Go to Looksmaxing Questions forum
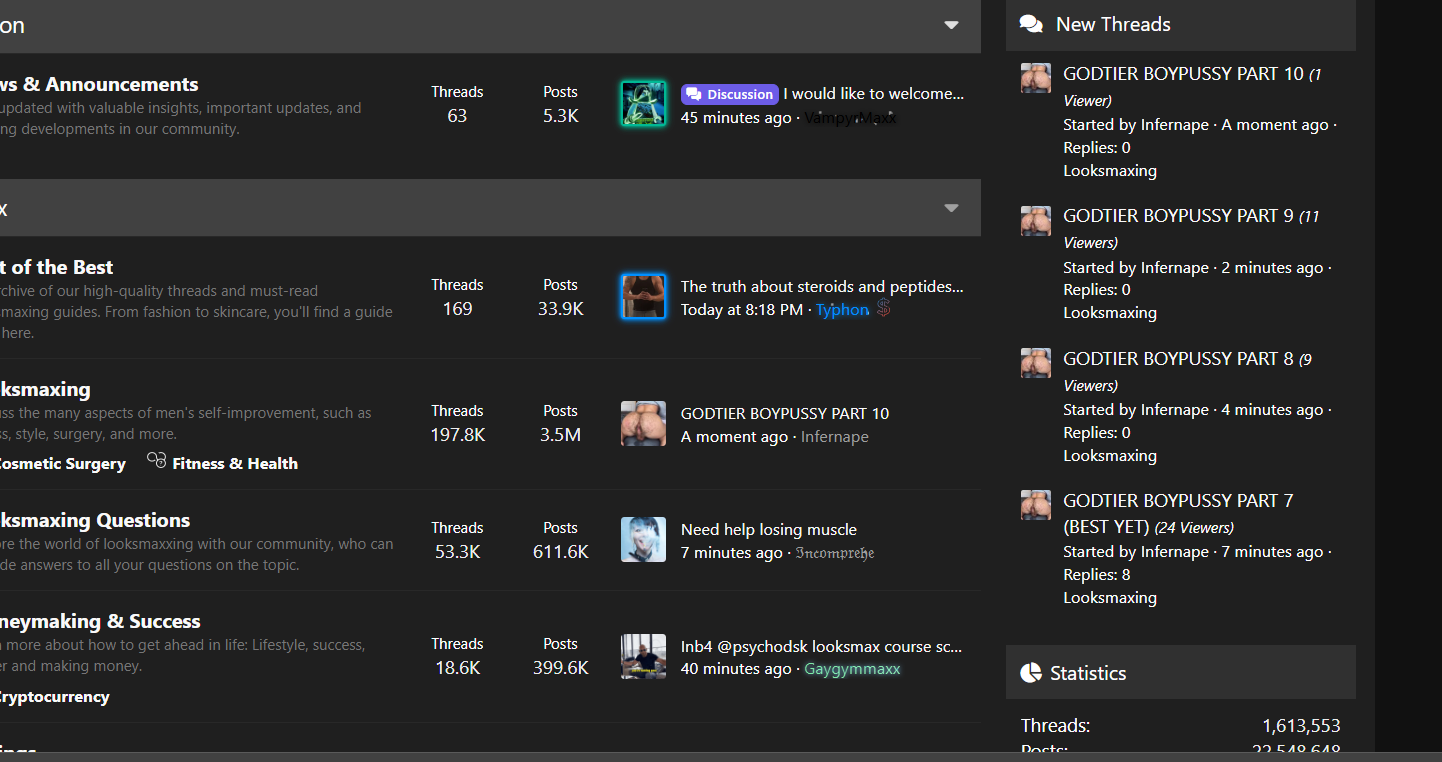Viewport: 1442px width, 762px height. 94,520
